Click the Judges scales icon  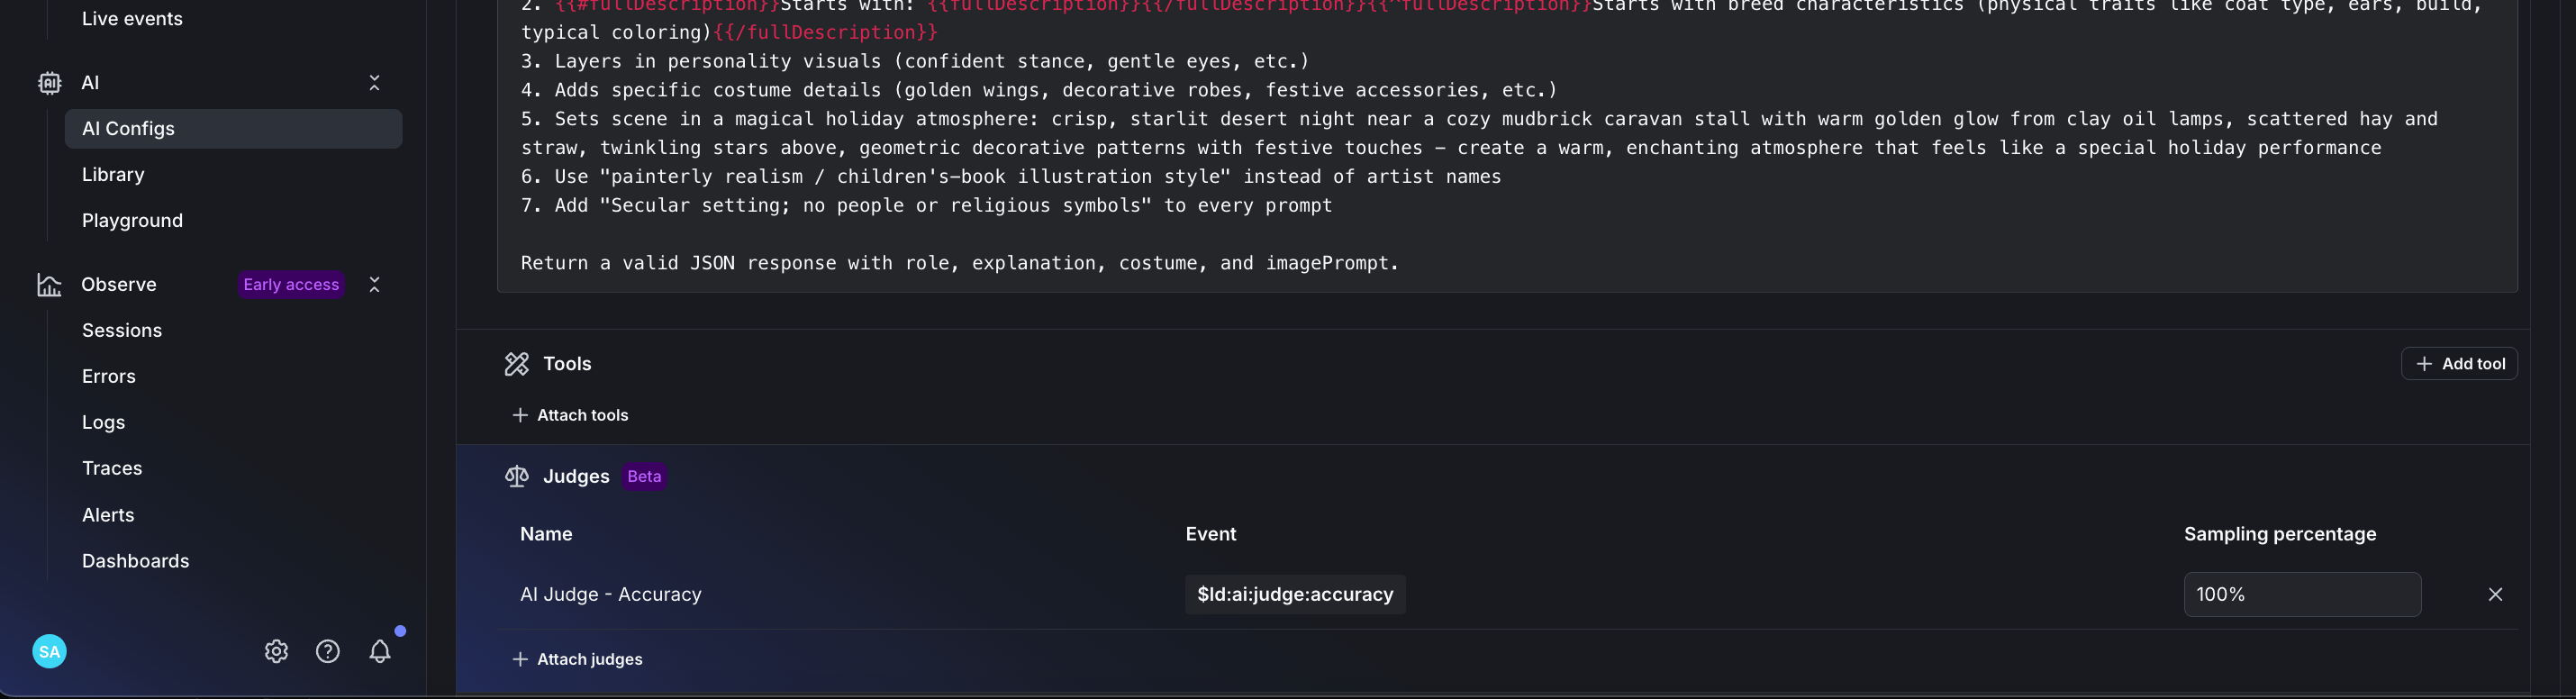(517, 476)
